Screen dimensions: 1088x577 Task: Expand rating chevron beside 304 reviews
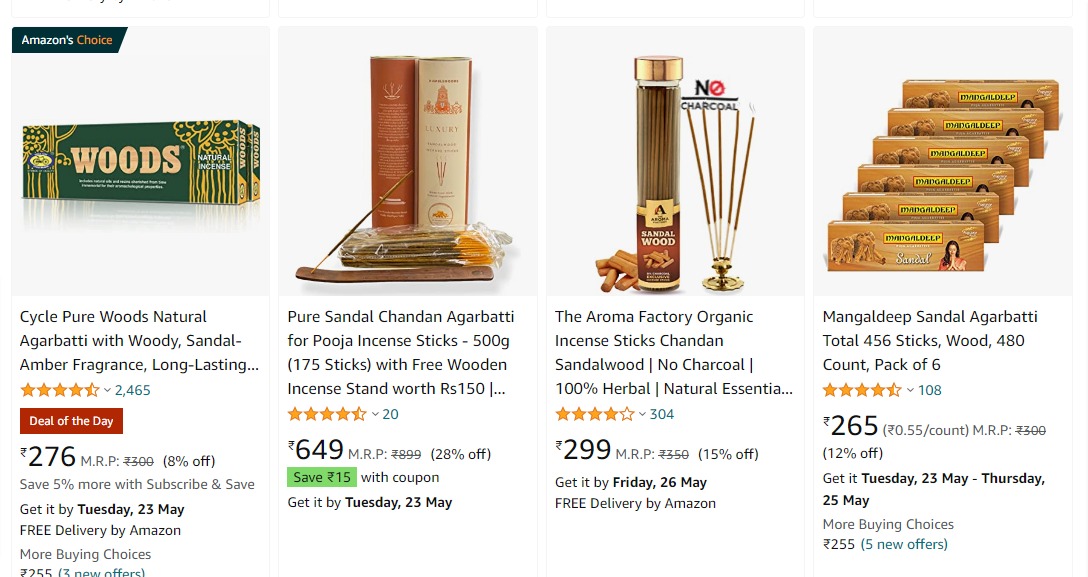pyautogui.click(x=642, y=415)
